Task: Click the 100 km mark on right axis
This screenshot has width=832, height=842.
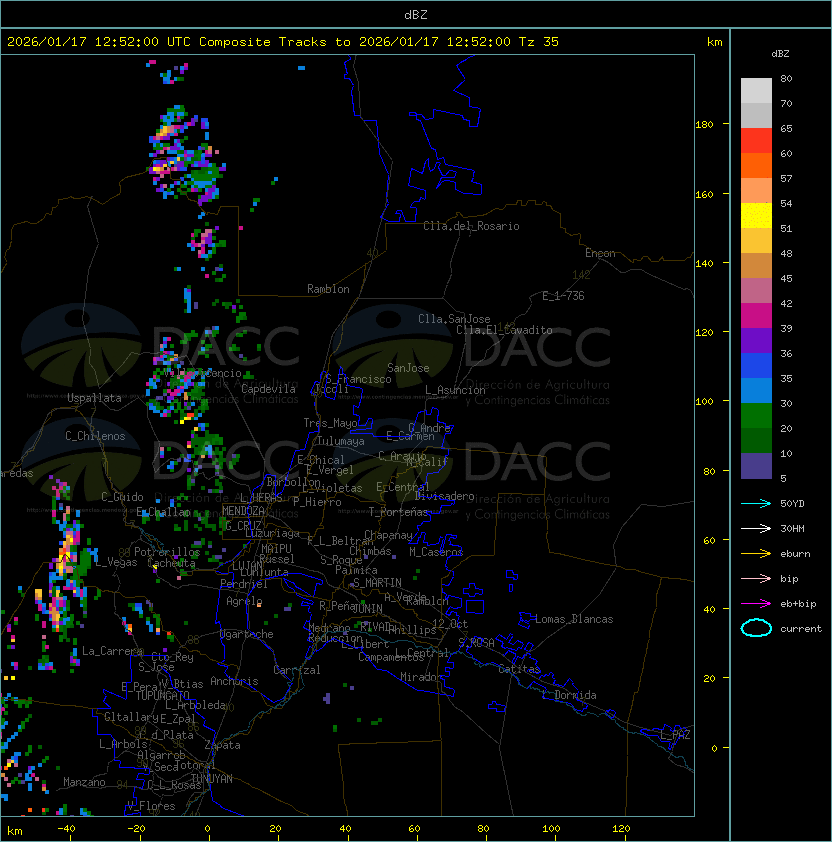Action: 704,402
